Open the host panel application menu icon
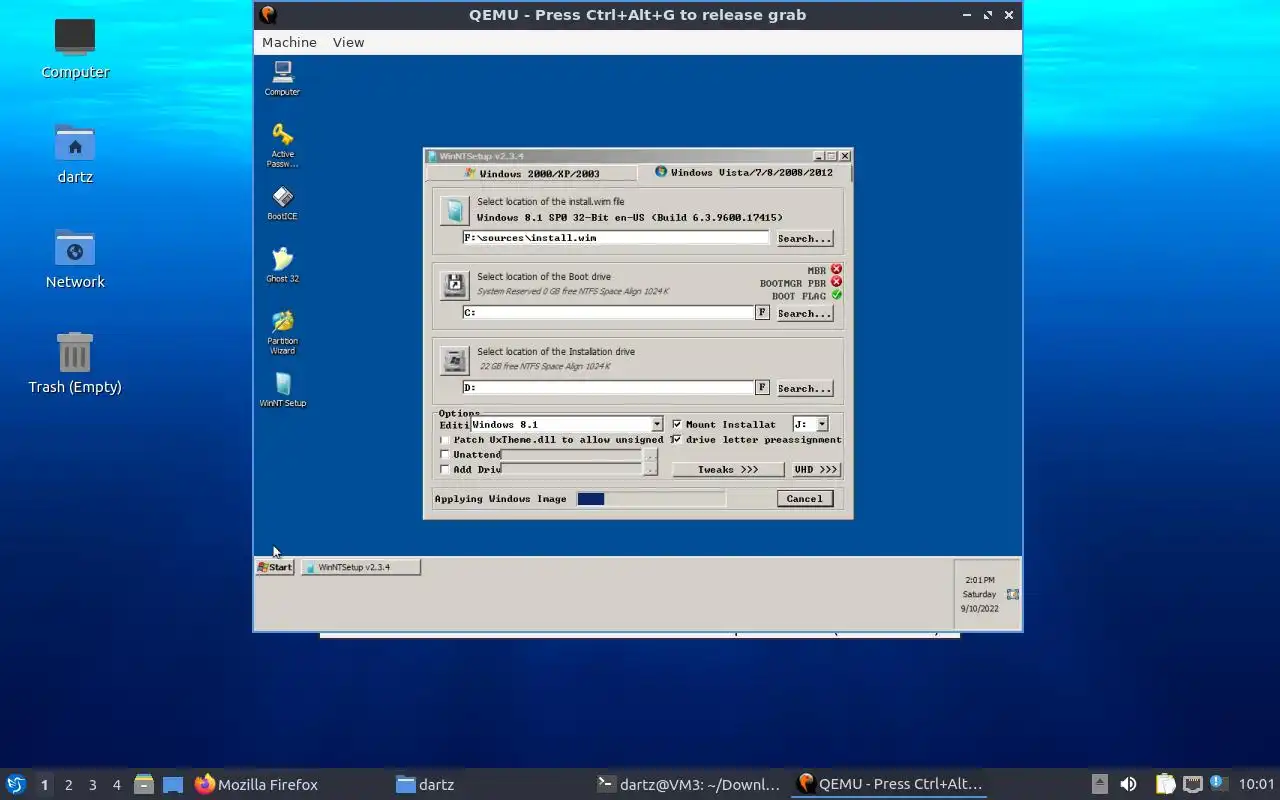The height and width of the screenshot is (800, 1280). (x=16, y=784)
